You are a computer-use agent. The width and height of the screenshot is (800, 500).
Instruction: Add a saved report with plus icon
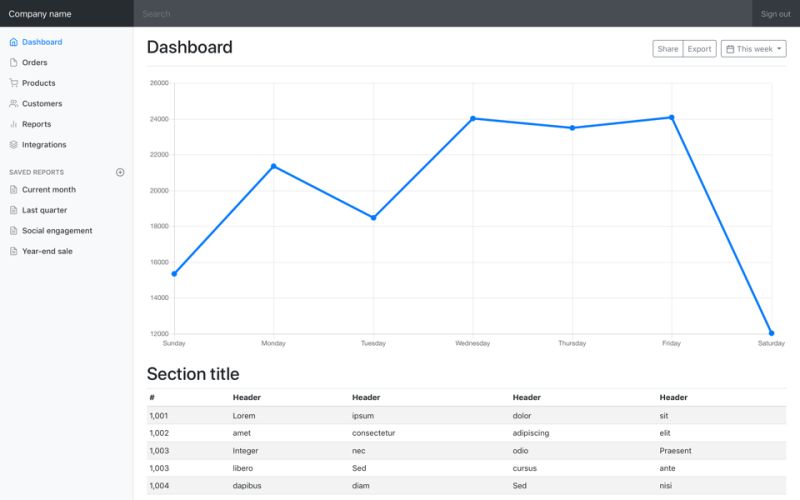120,172
